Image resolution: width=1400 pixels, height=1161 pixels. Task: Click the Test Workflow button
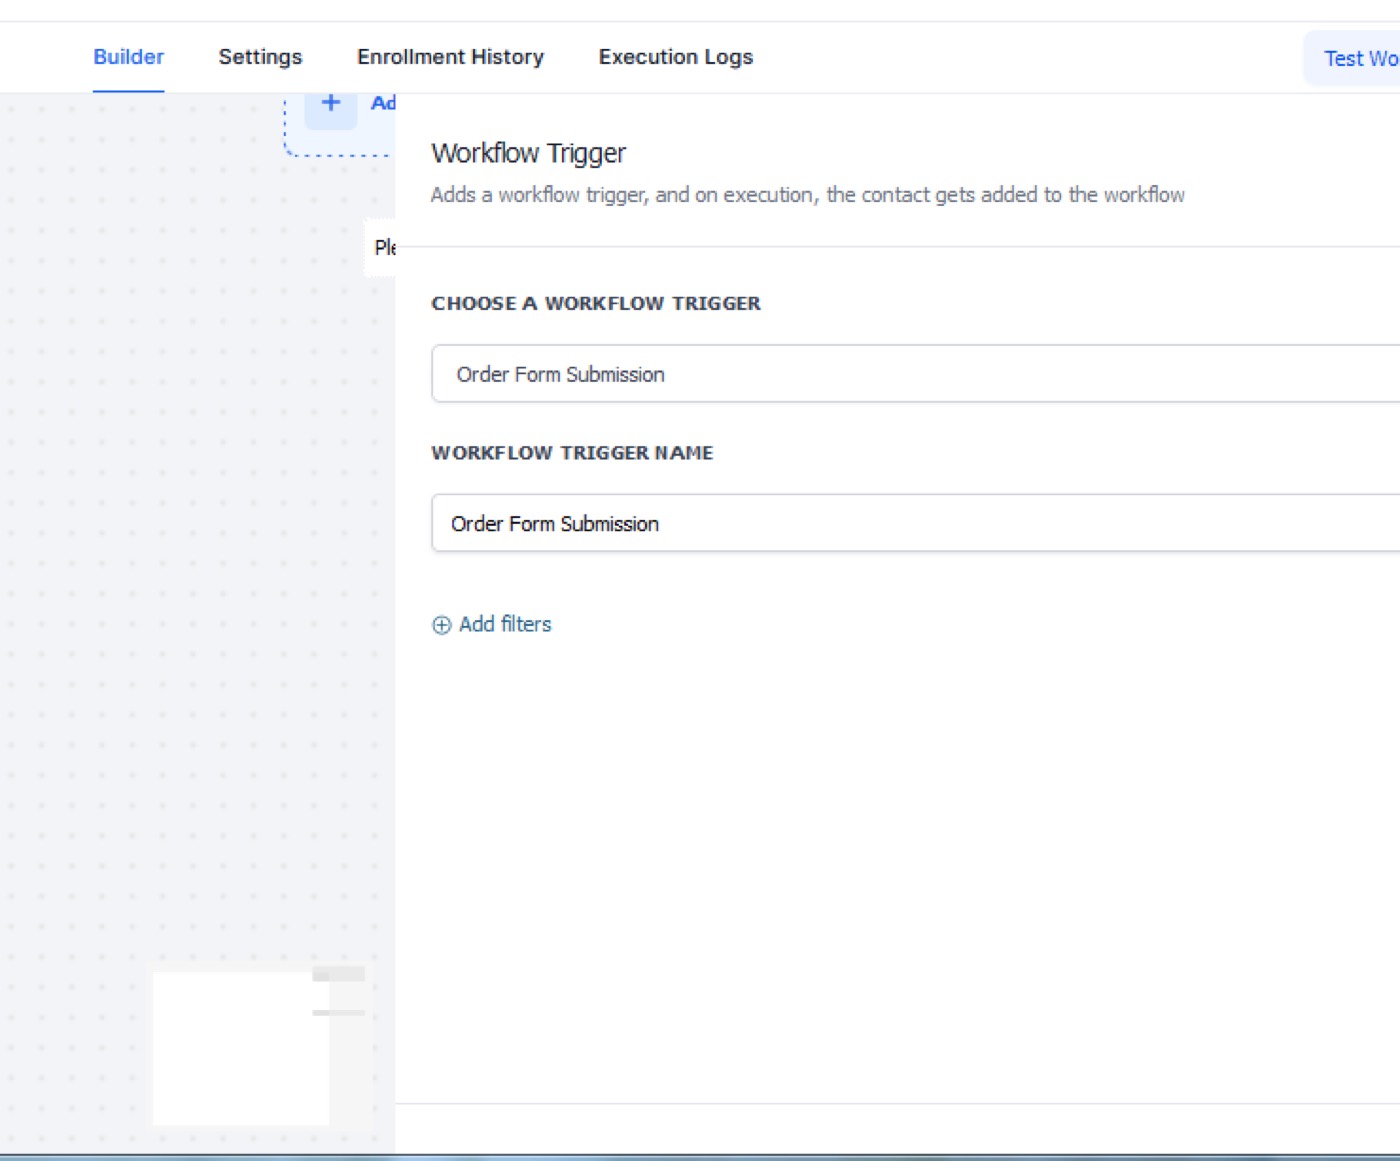point(1352,58)
